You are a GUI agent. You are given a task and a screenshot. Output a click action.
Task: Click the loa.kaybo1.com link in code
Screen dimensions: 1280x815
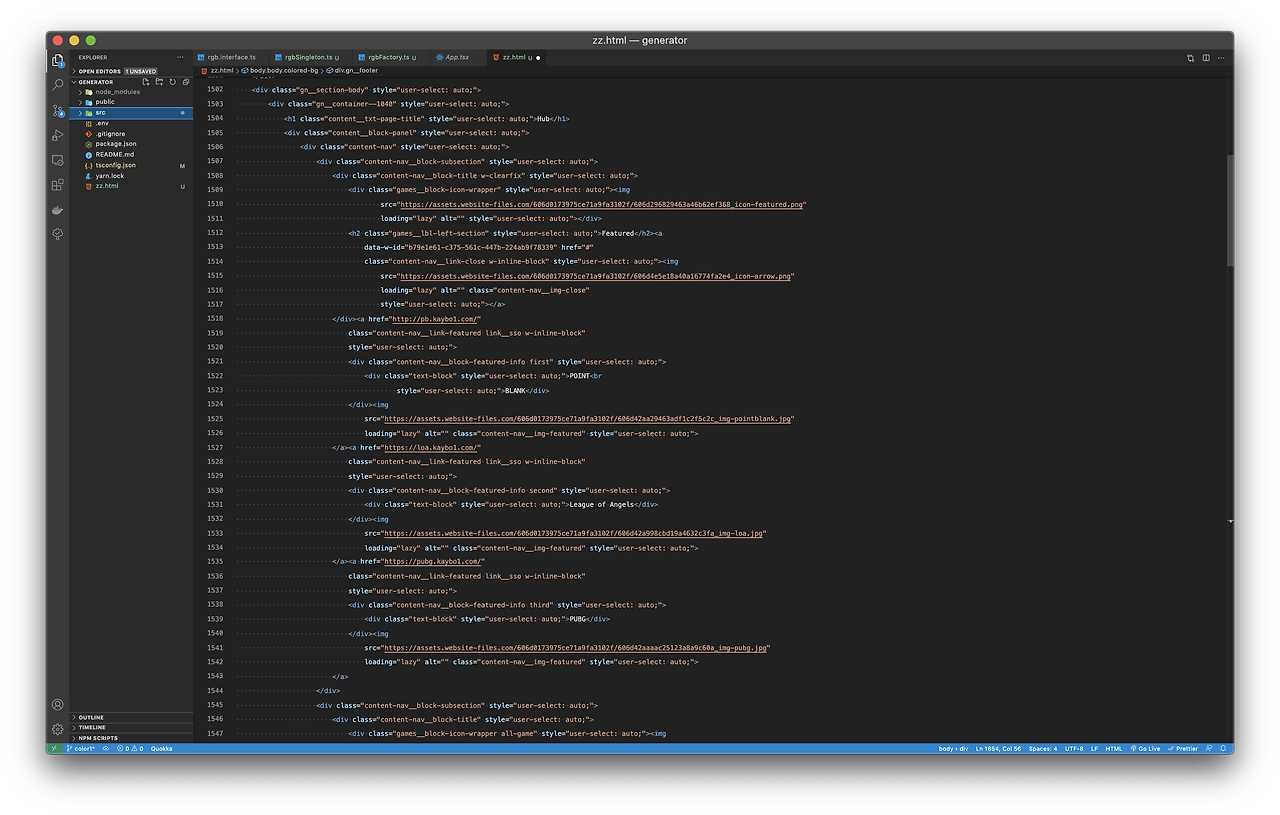pos(433,448)
